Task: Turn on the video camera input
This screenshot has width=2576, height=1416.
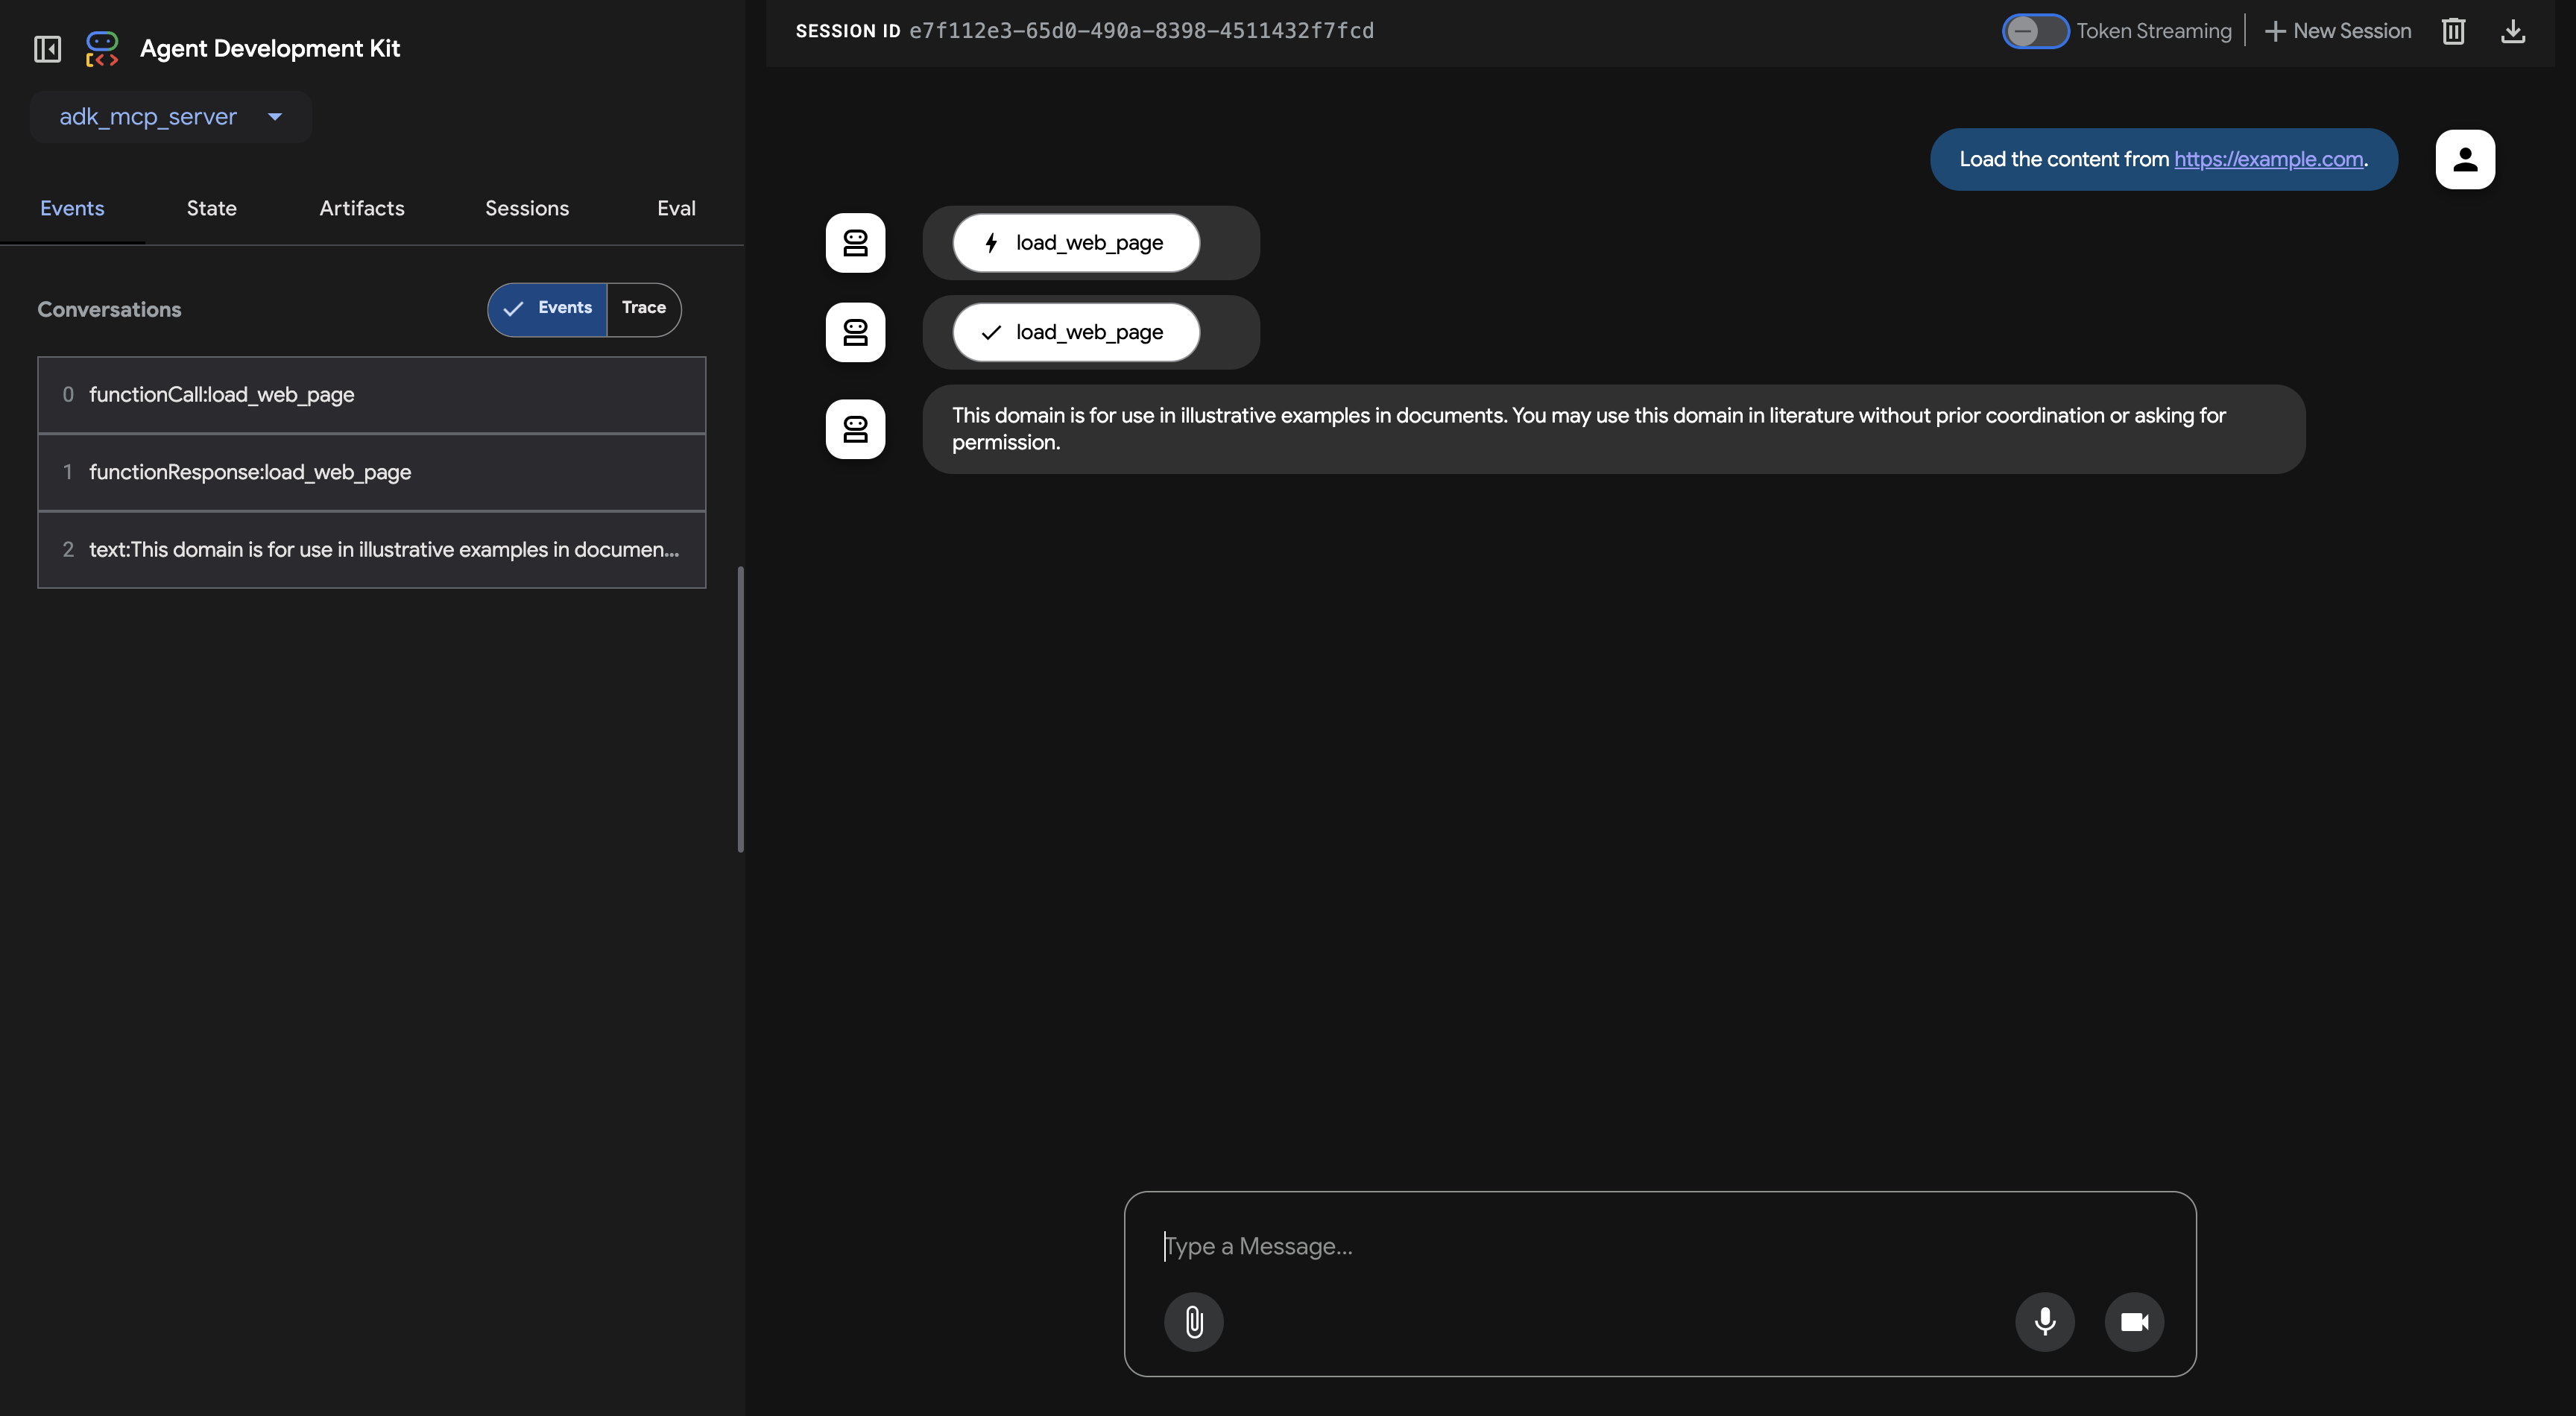Action: (2134, 1322)
